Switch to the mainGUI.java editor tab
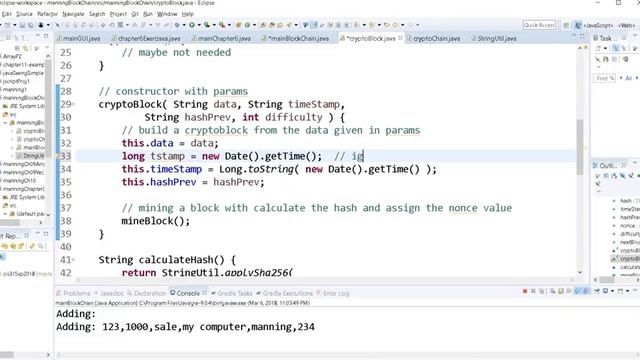This screenshot has width=640, height=360. pyautogui.click(x=78, y=38)
